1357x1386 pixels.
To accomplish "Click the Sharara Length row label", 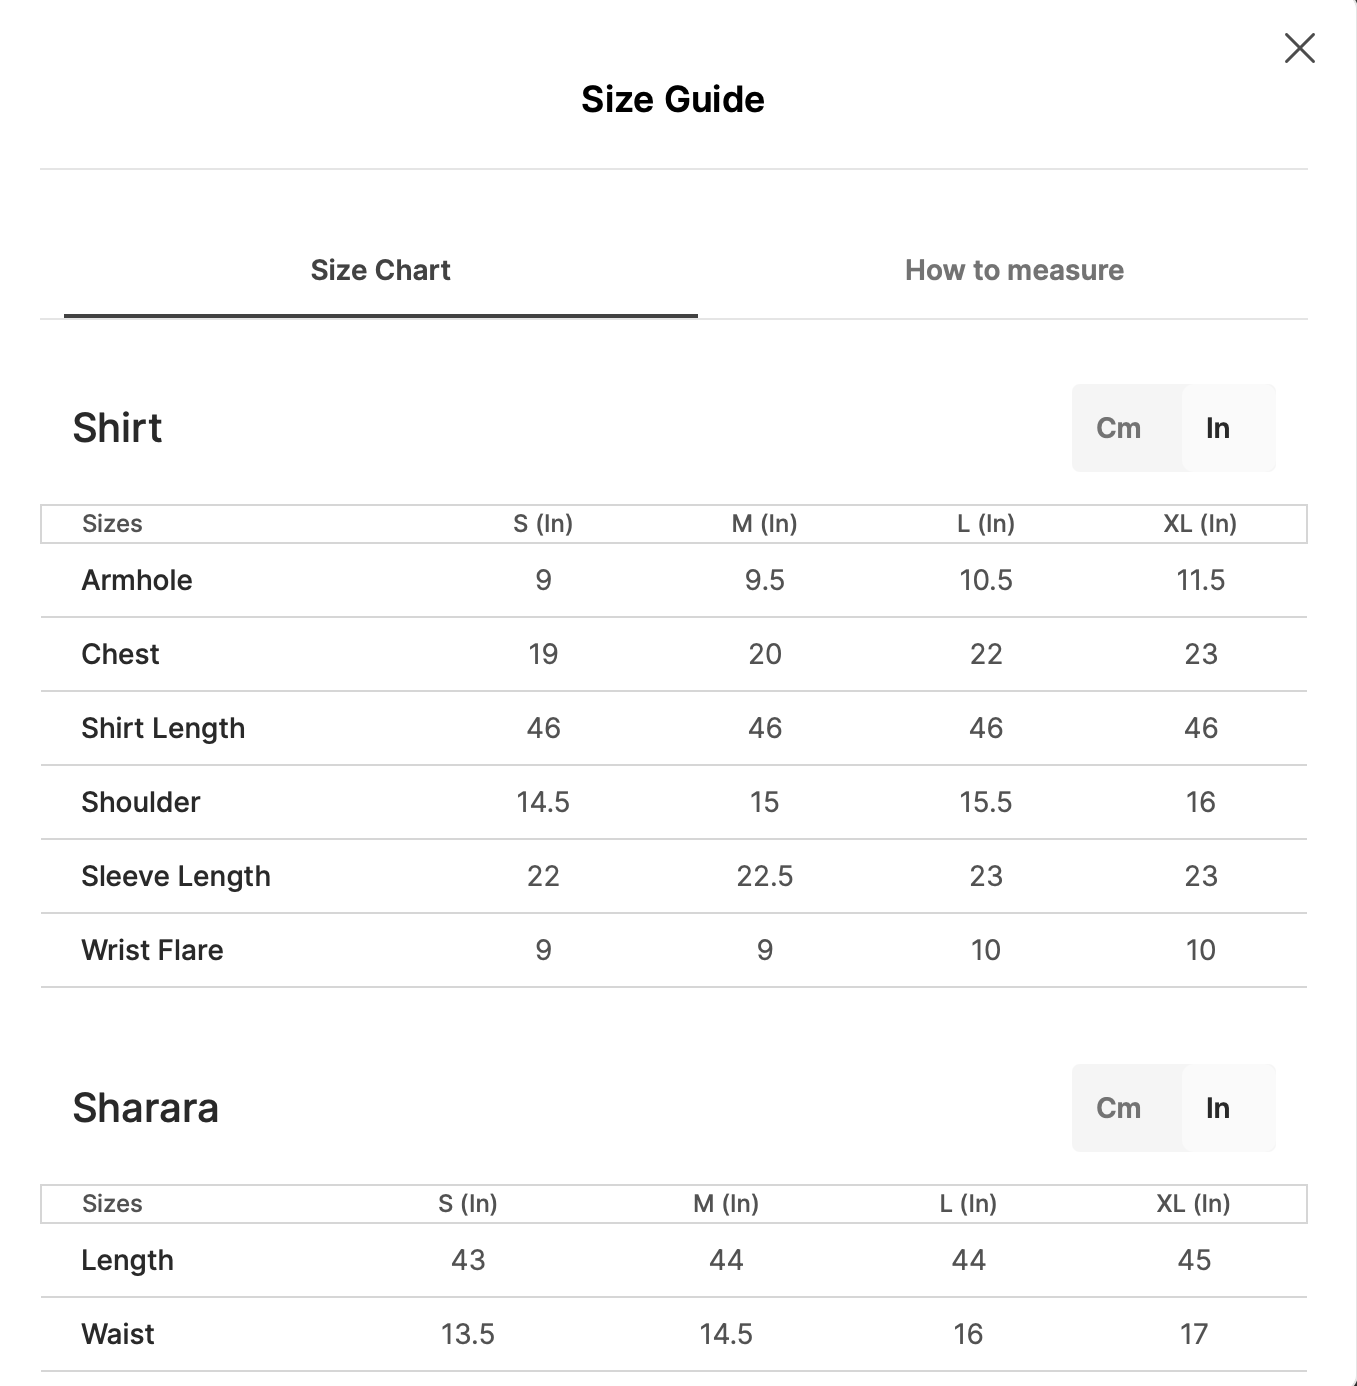I will pyautogui.click(x=127, y=1260).
